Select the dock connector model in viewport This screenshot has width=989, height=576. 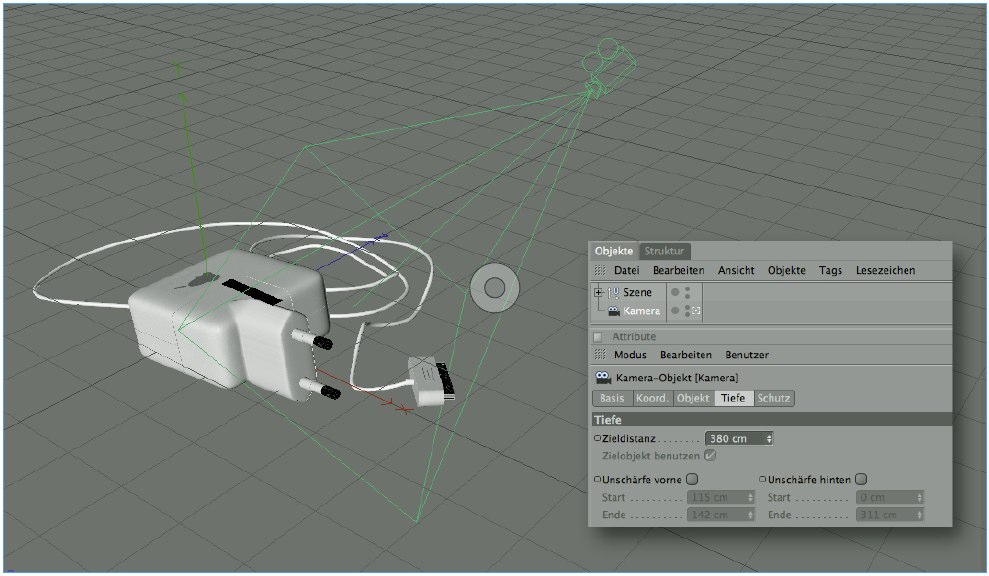[431, 381]
